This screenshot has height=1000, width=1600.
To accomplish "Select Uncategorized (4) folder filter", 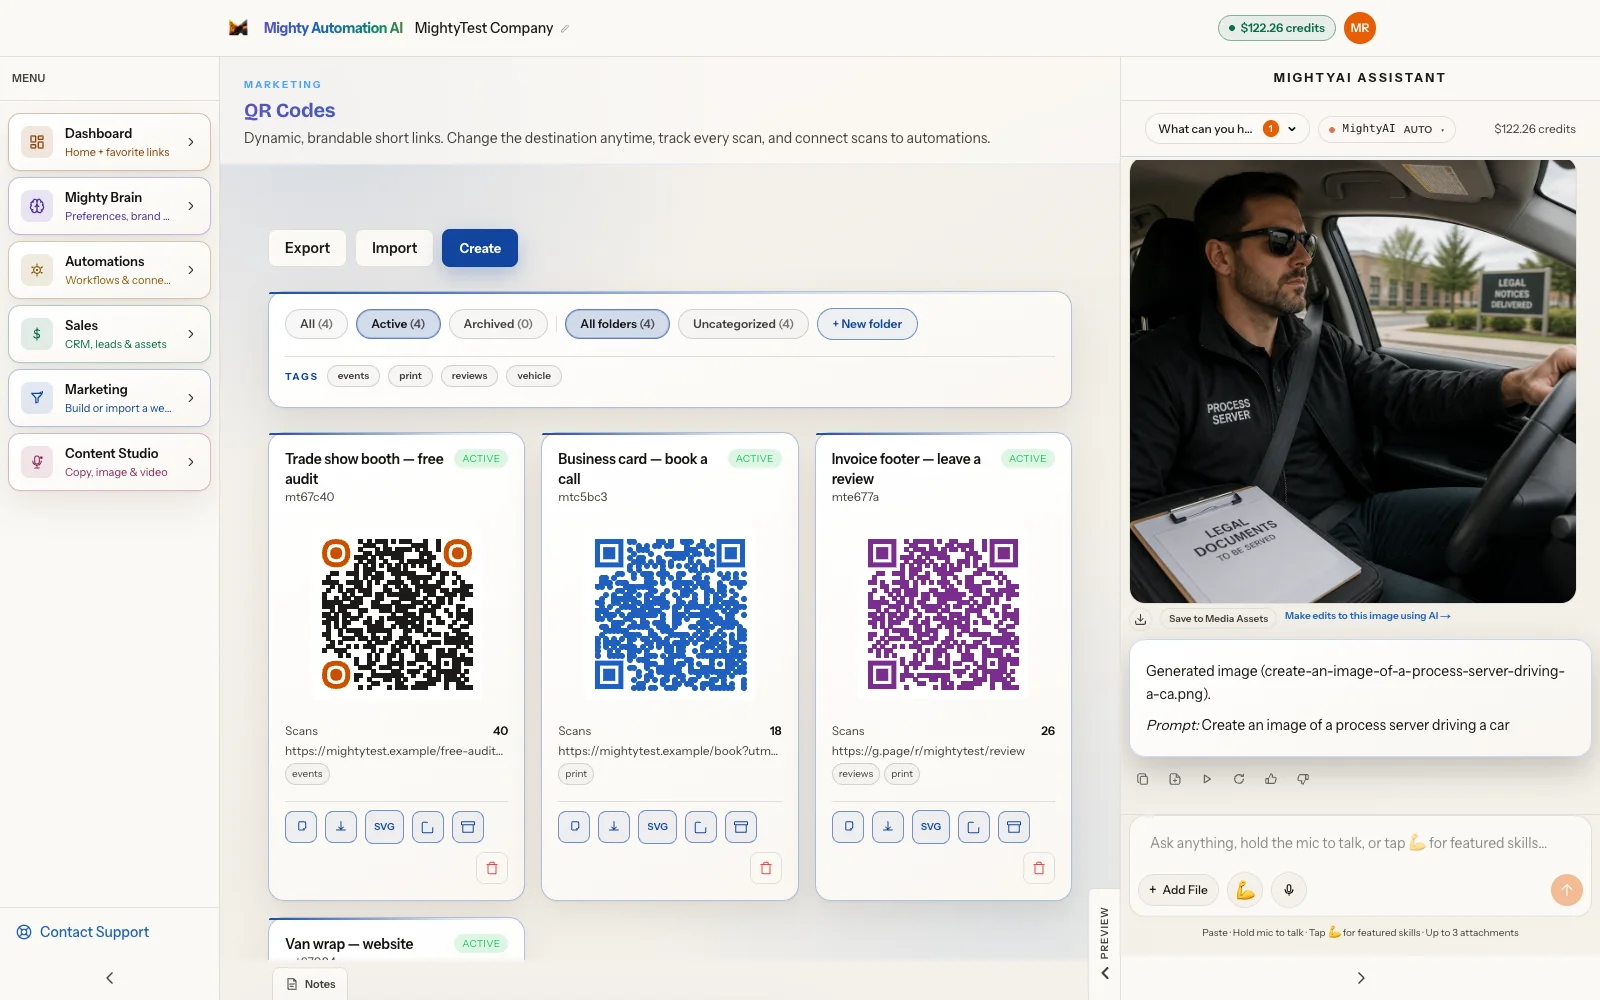I will coord(743,324).
